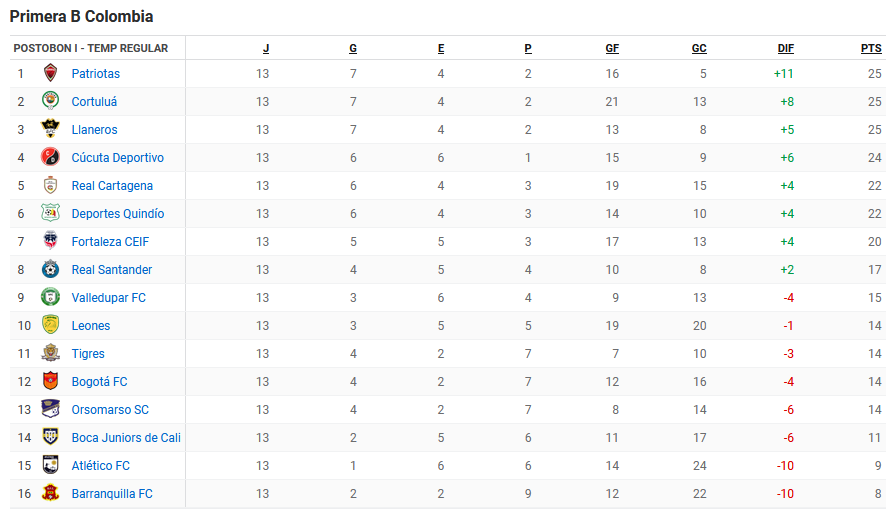Image resolution: width=894 pixels, height=514 pixels.
Task: Click the GF column header
Action: click(612, 48)
